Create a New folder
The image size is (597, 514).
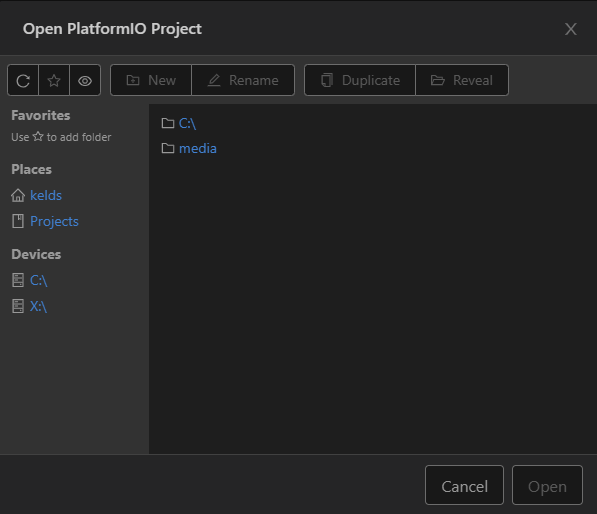[x=151, y=80]
